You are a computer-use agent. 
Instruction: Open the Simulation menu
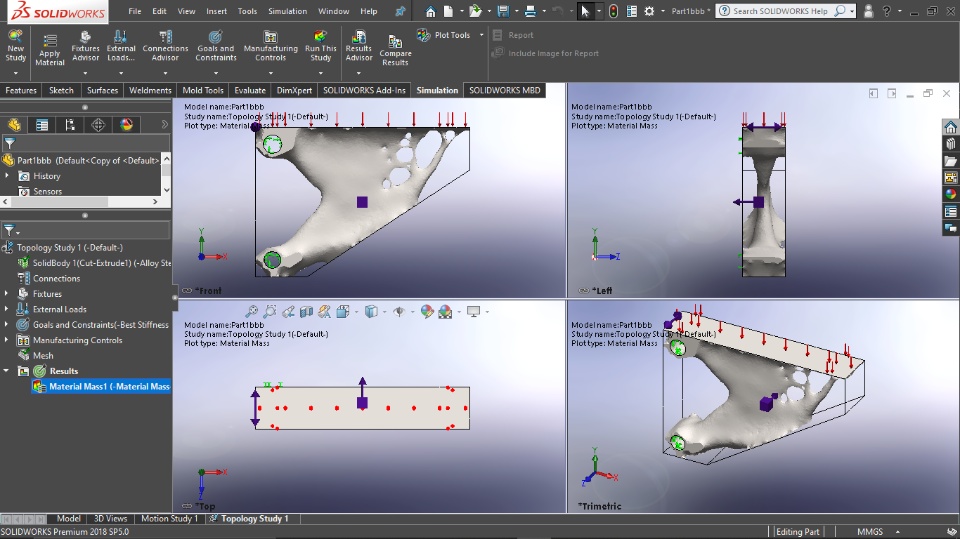click(287, 11)
